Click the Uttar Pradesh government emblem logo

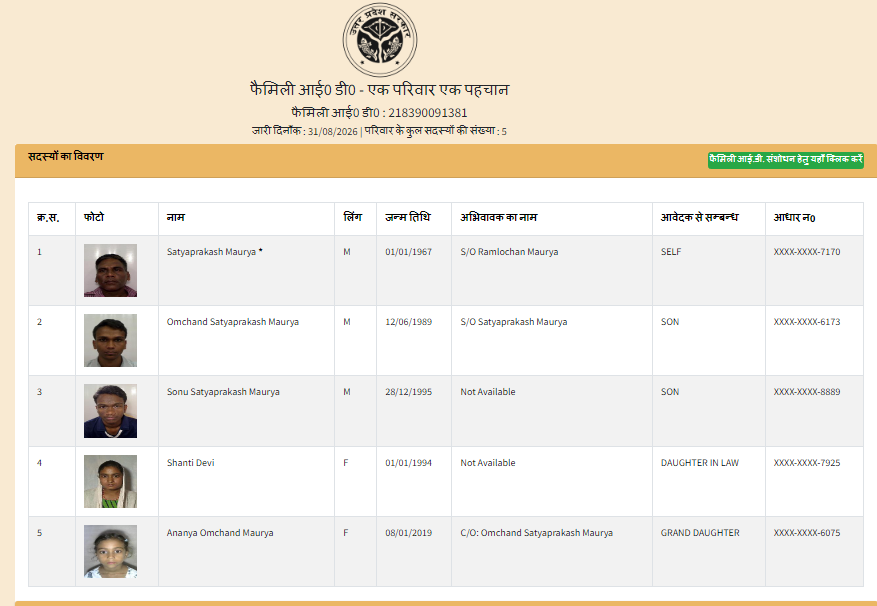[380, 40]
